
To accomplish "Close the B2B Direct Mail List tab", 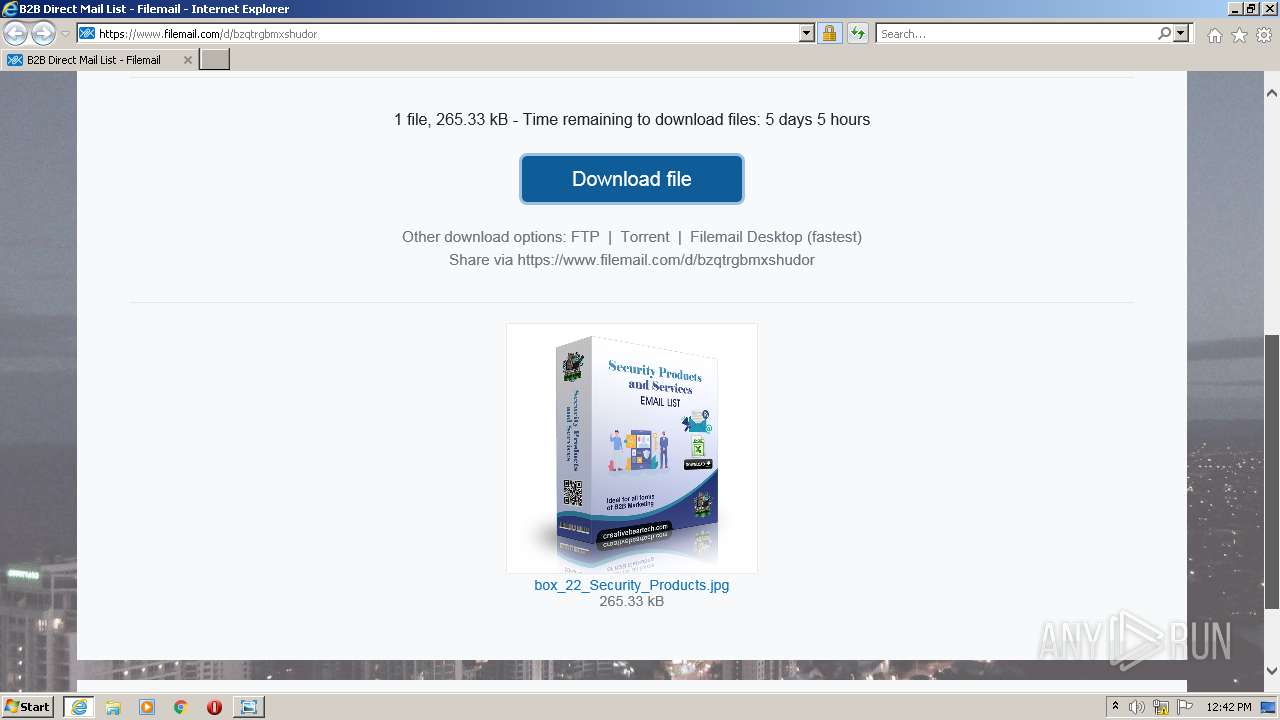I will tap(187, 60).
